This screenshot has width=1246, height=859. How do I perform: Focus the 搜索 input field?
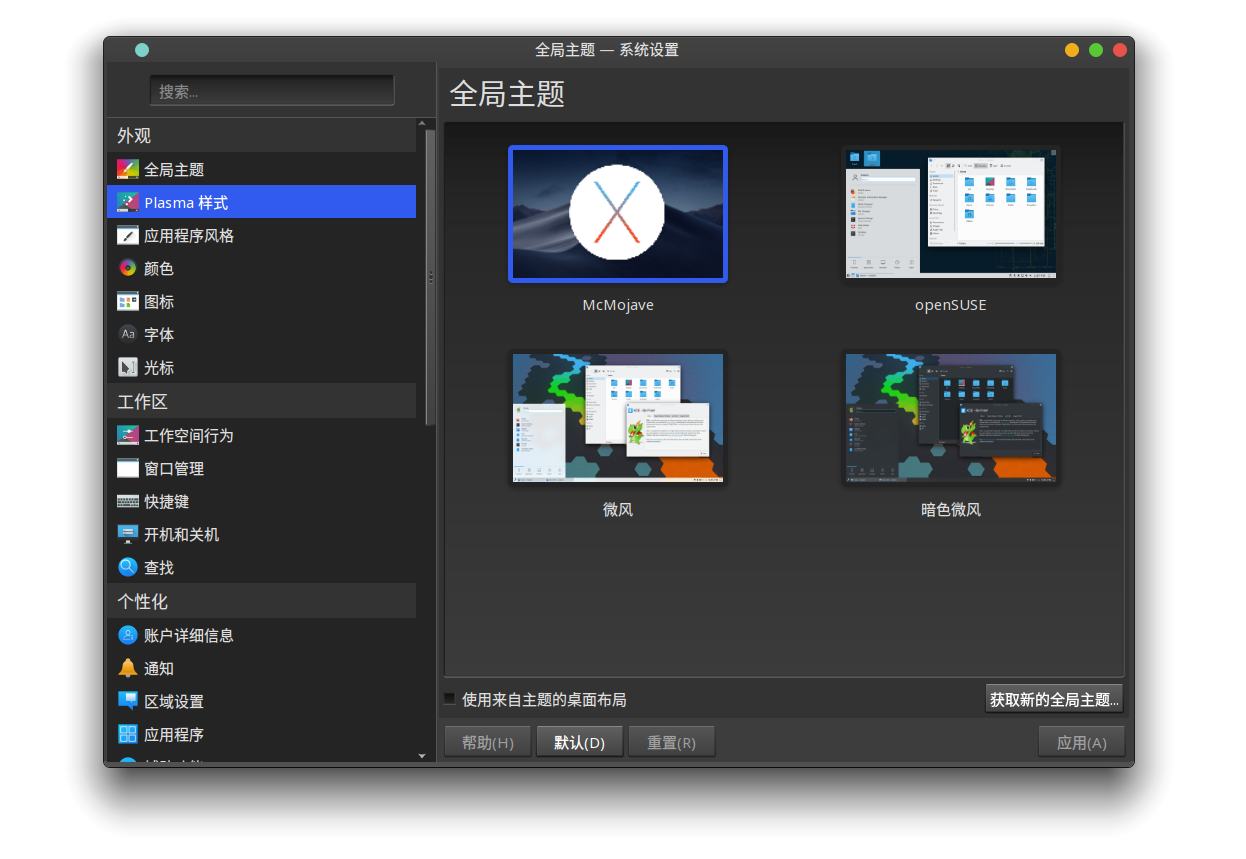[272, 91]
